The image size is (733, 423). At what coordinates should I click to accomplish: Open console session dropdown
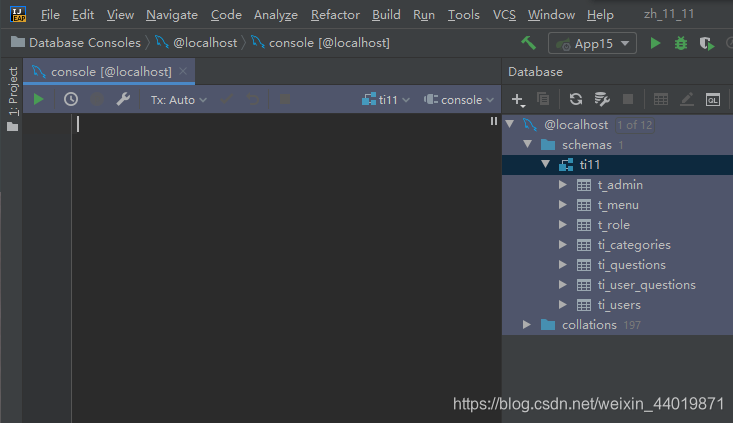459,100
